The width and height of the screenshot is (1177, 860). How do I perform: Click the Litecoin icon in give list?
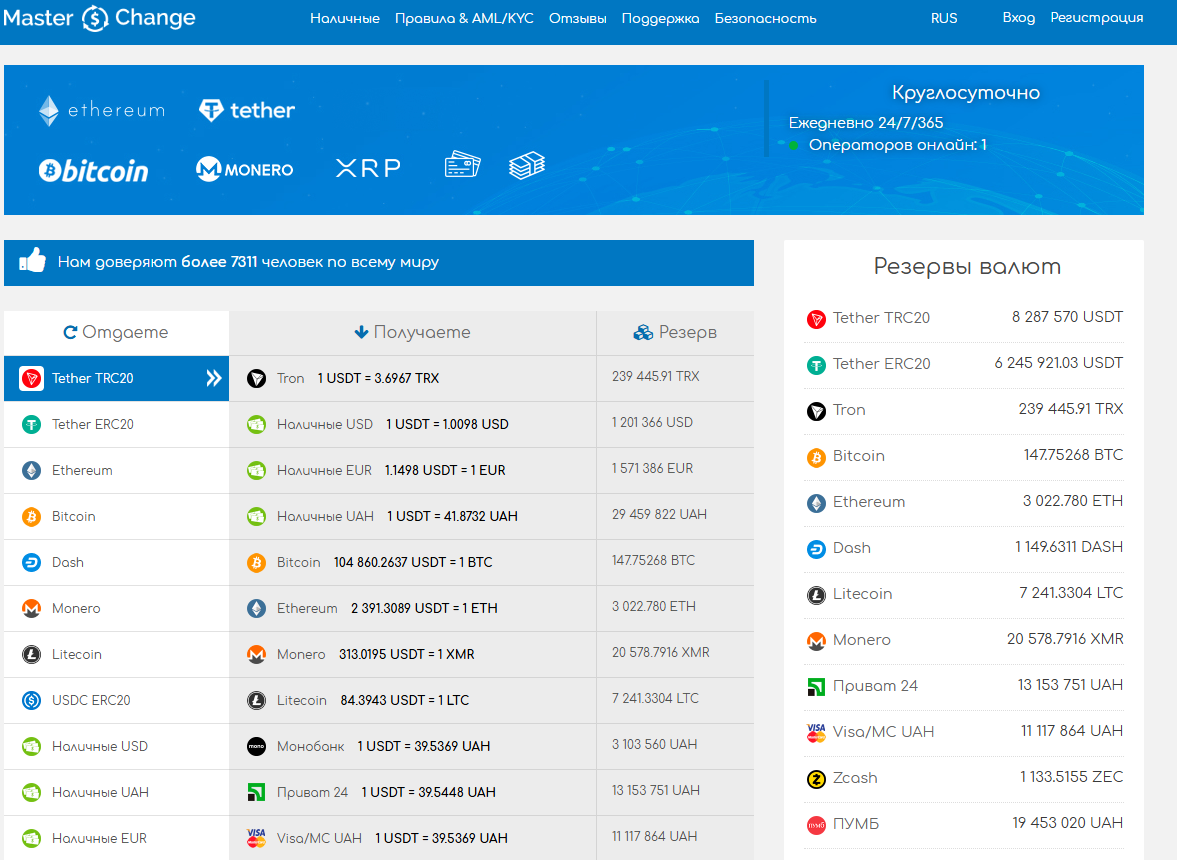(32, 654)
